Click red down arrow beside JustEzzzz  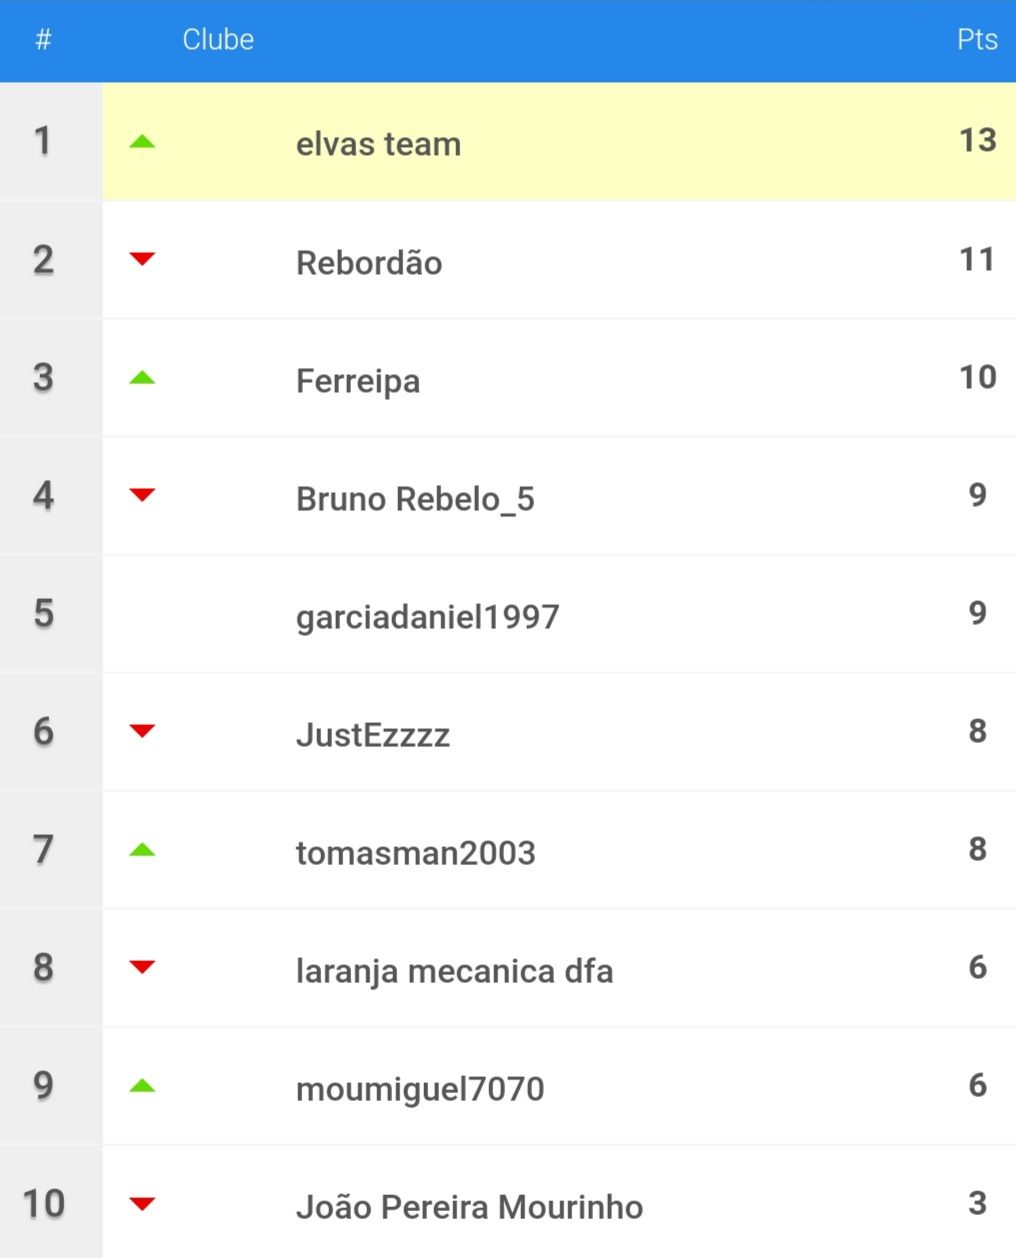tap(143, 731)
